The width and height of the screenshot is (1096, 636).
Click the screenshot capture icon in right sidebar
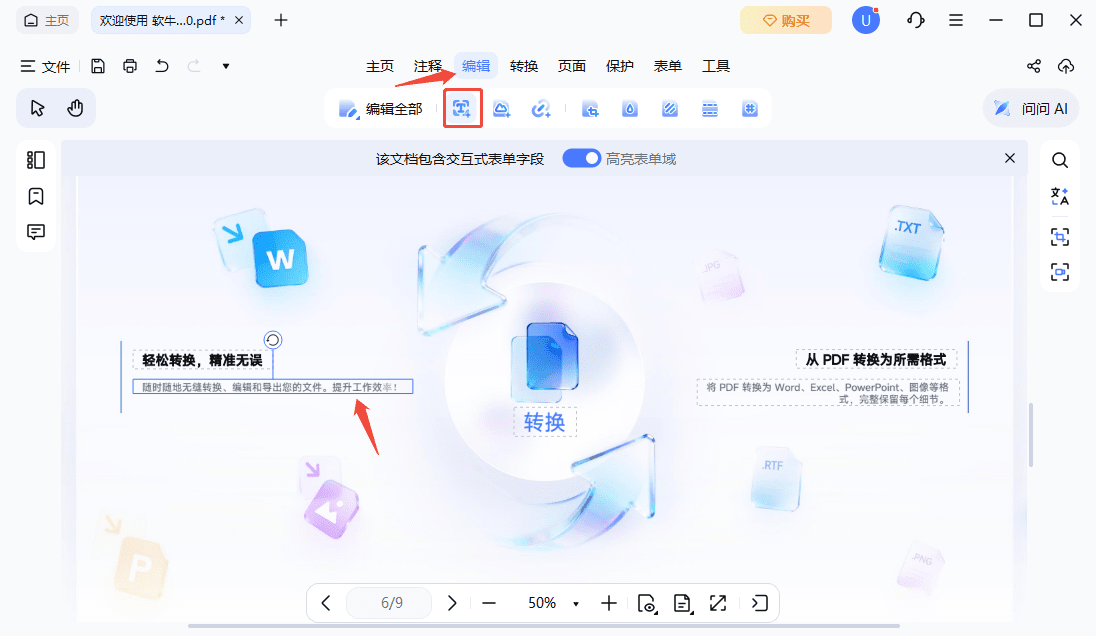pos(1060,272)
